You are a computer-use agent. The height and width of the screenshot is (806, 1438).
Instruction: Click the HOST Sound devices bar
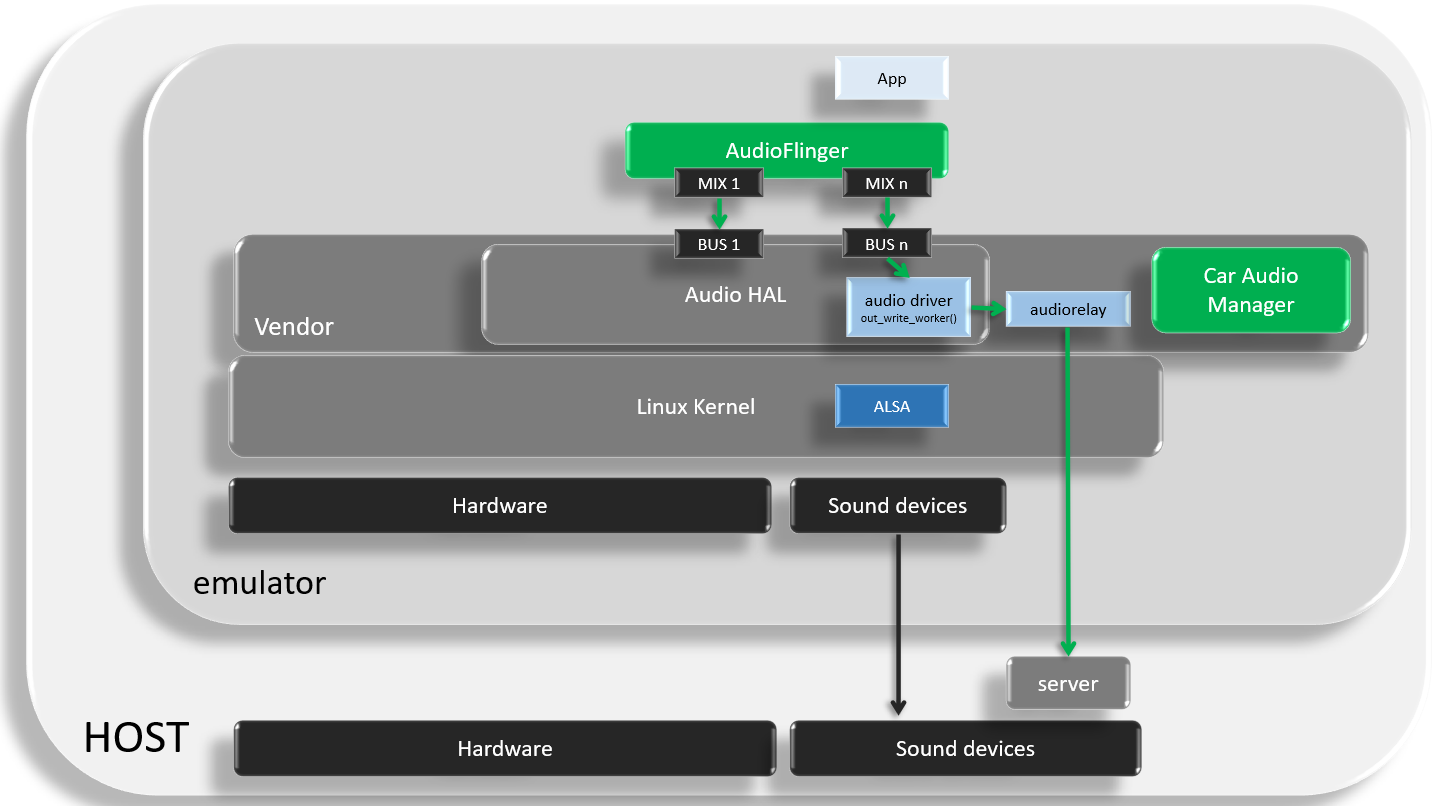tap(965, 748)
